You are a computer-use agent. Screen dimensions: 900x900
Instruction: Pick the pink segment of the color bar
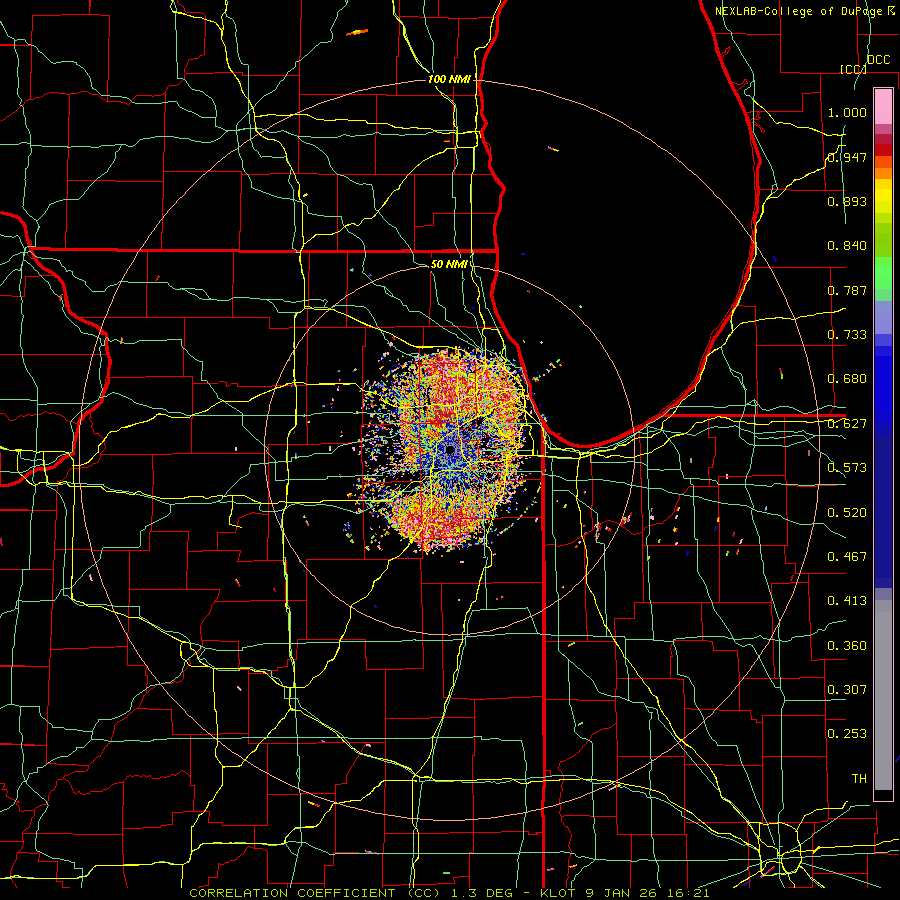click(883, 106)
